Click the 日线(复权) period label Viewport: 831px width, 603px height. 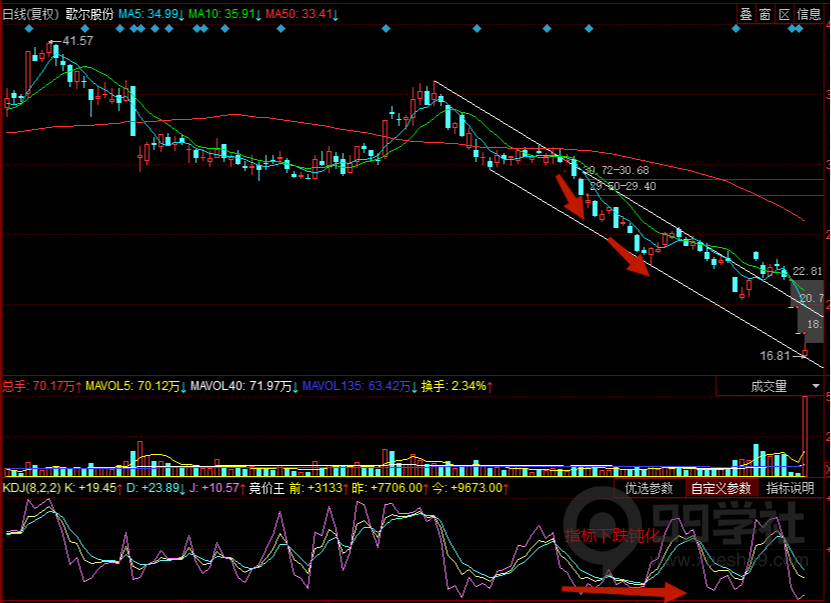tap(31, 15)
